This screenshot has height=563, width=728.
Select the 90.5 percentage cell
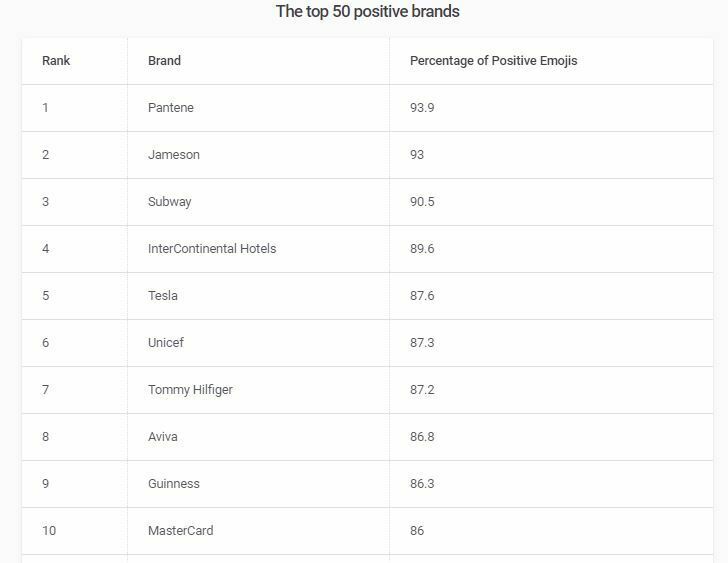(x=422, y=202)
